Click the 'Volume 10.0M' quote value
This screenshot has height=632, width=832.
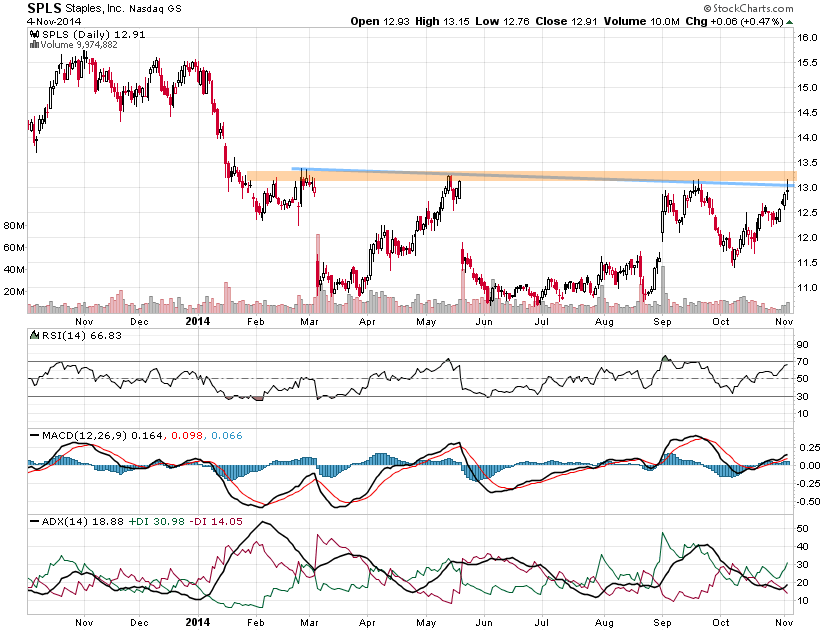[x=642, y=22]
